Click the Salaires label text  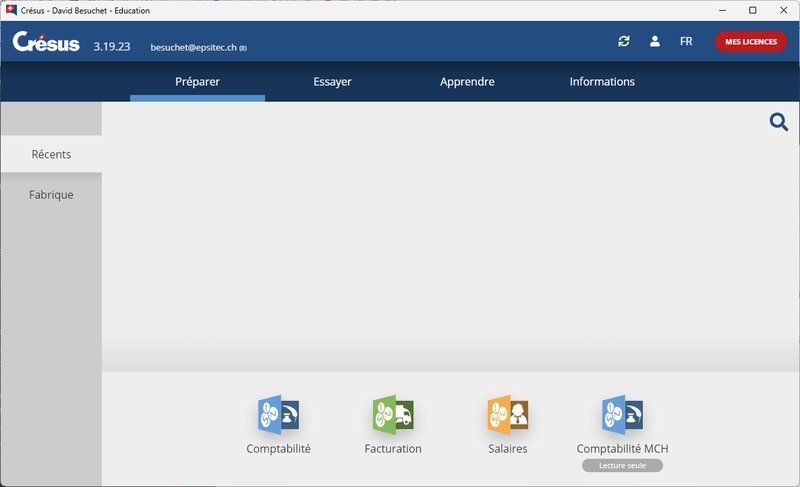pyautogui.click(x=508, y=449)
